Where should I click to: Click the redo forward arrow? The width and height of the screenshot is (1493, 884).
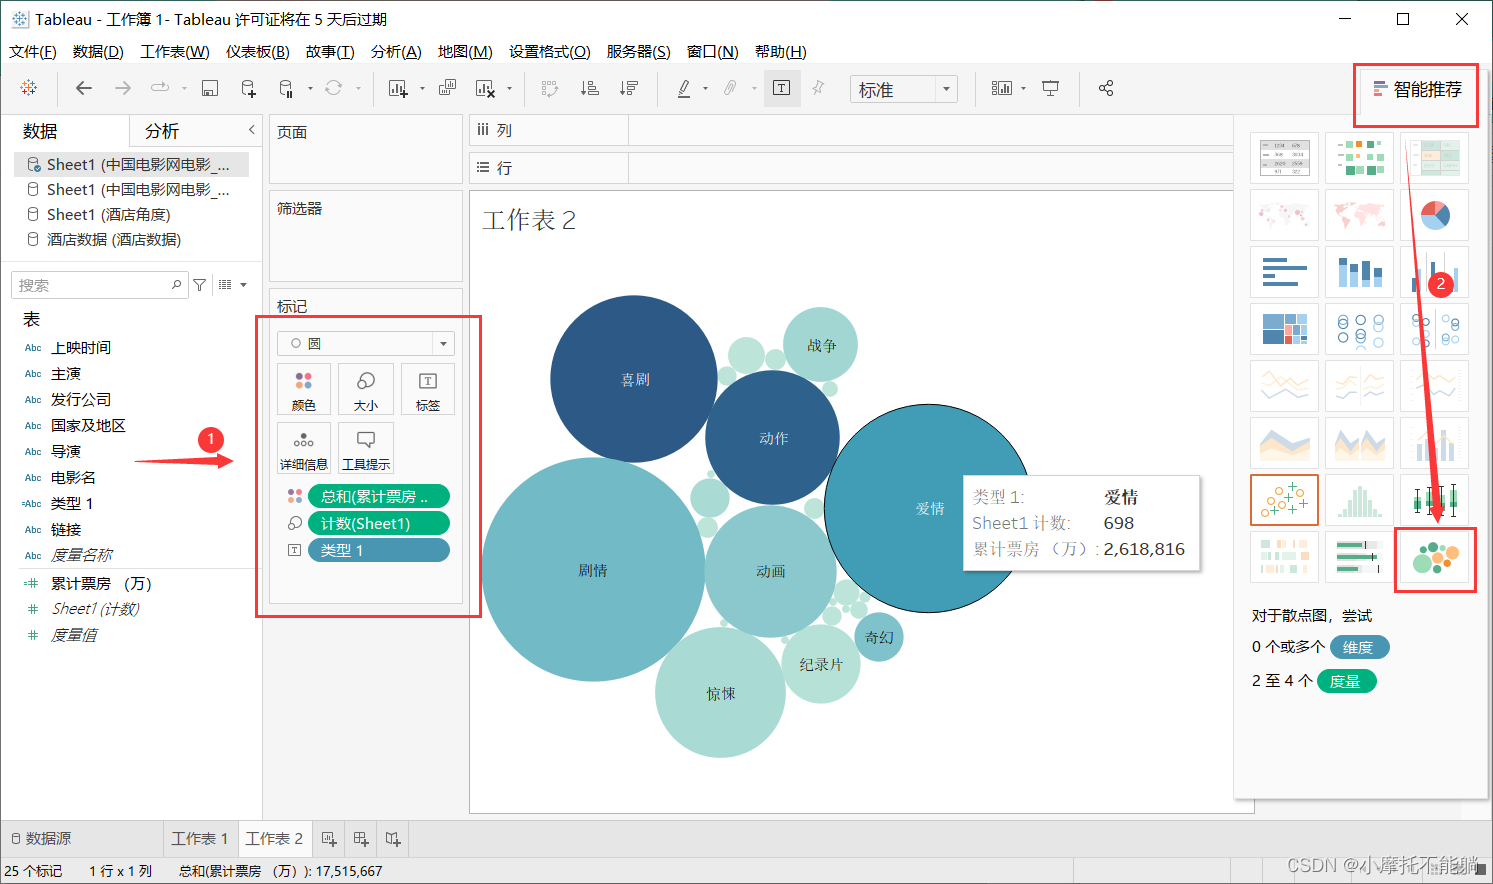pos(123,88)
